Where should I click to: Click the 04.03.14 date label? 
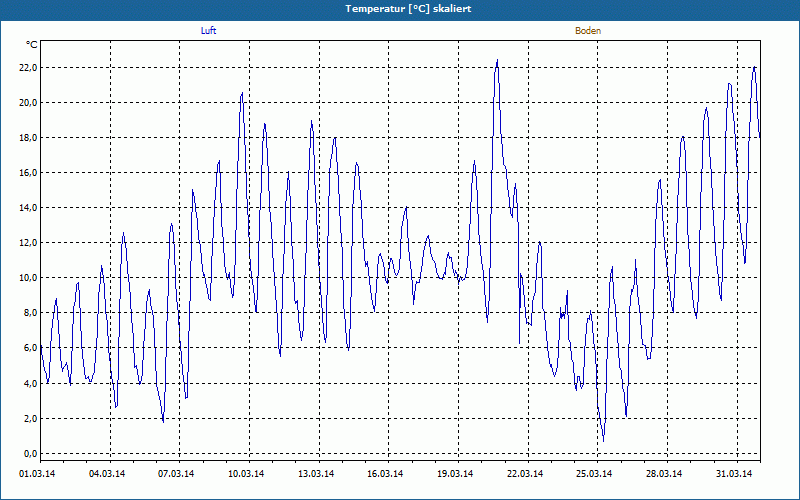point(107,474)
